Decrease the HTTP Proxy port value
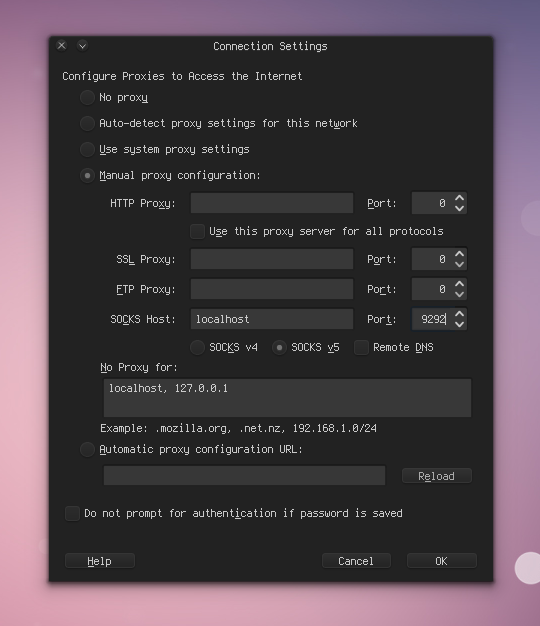Screen dimensions: 540x626 [x=459, y=208]
